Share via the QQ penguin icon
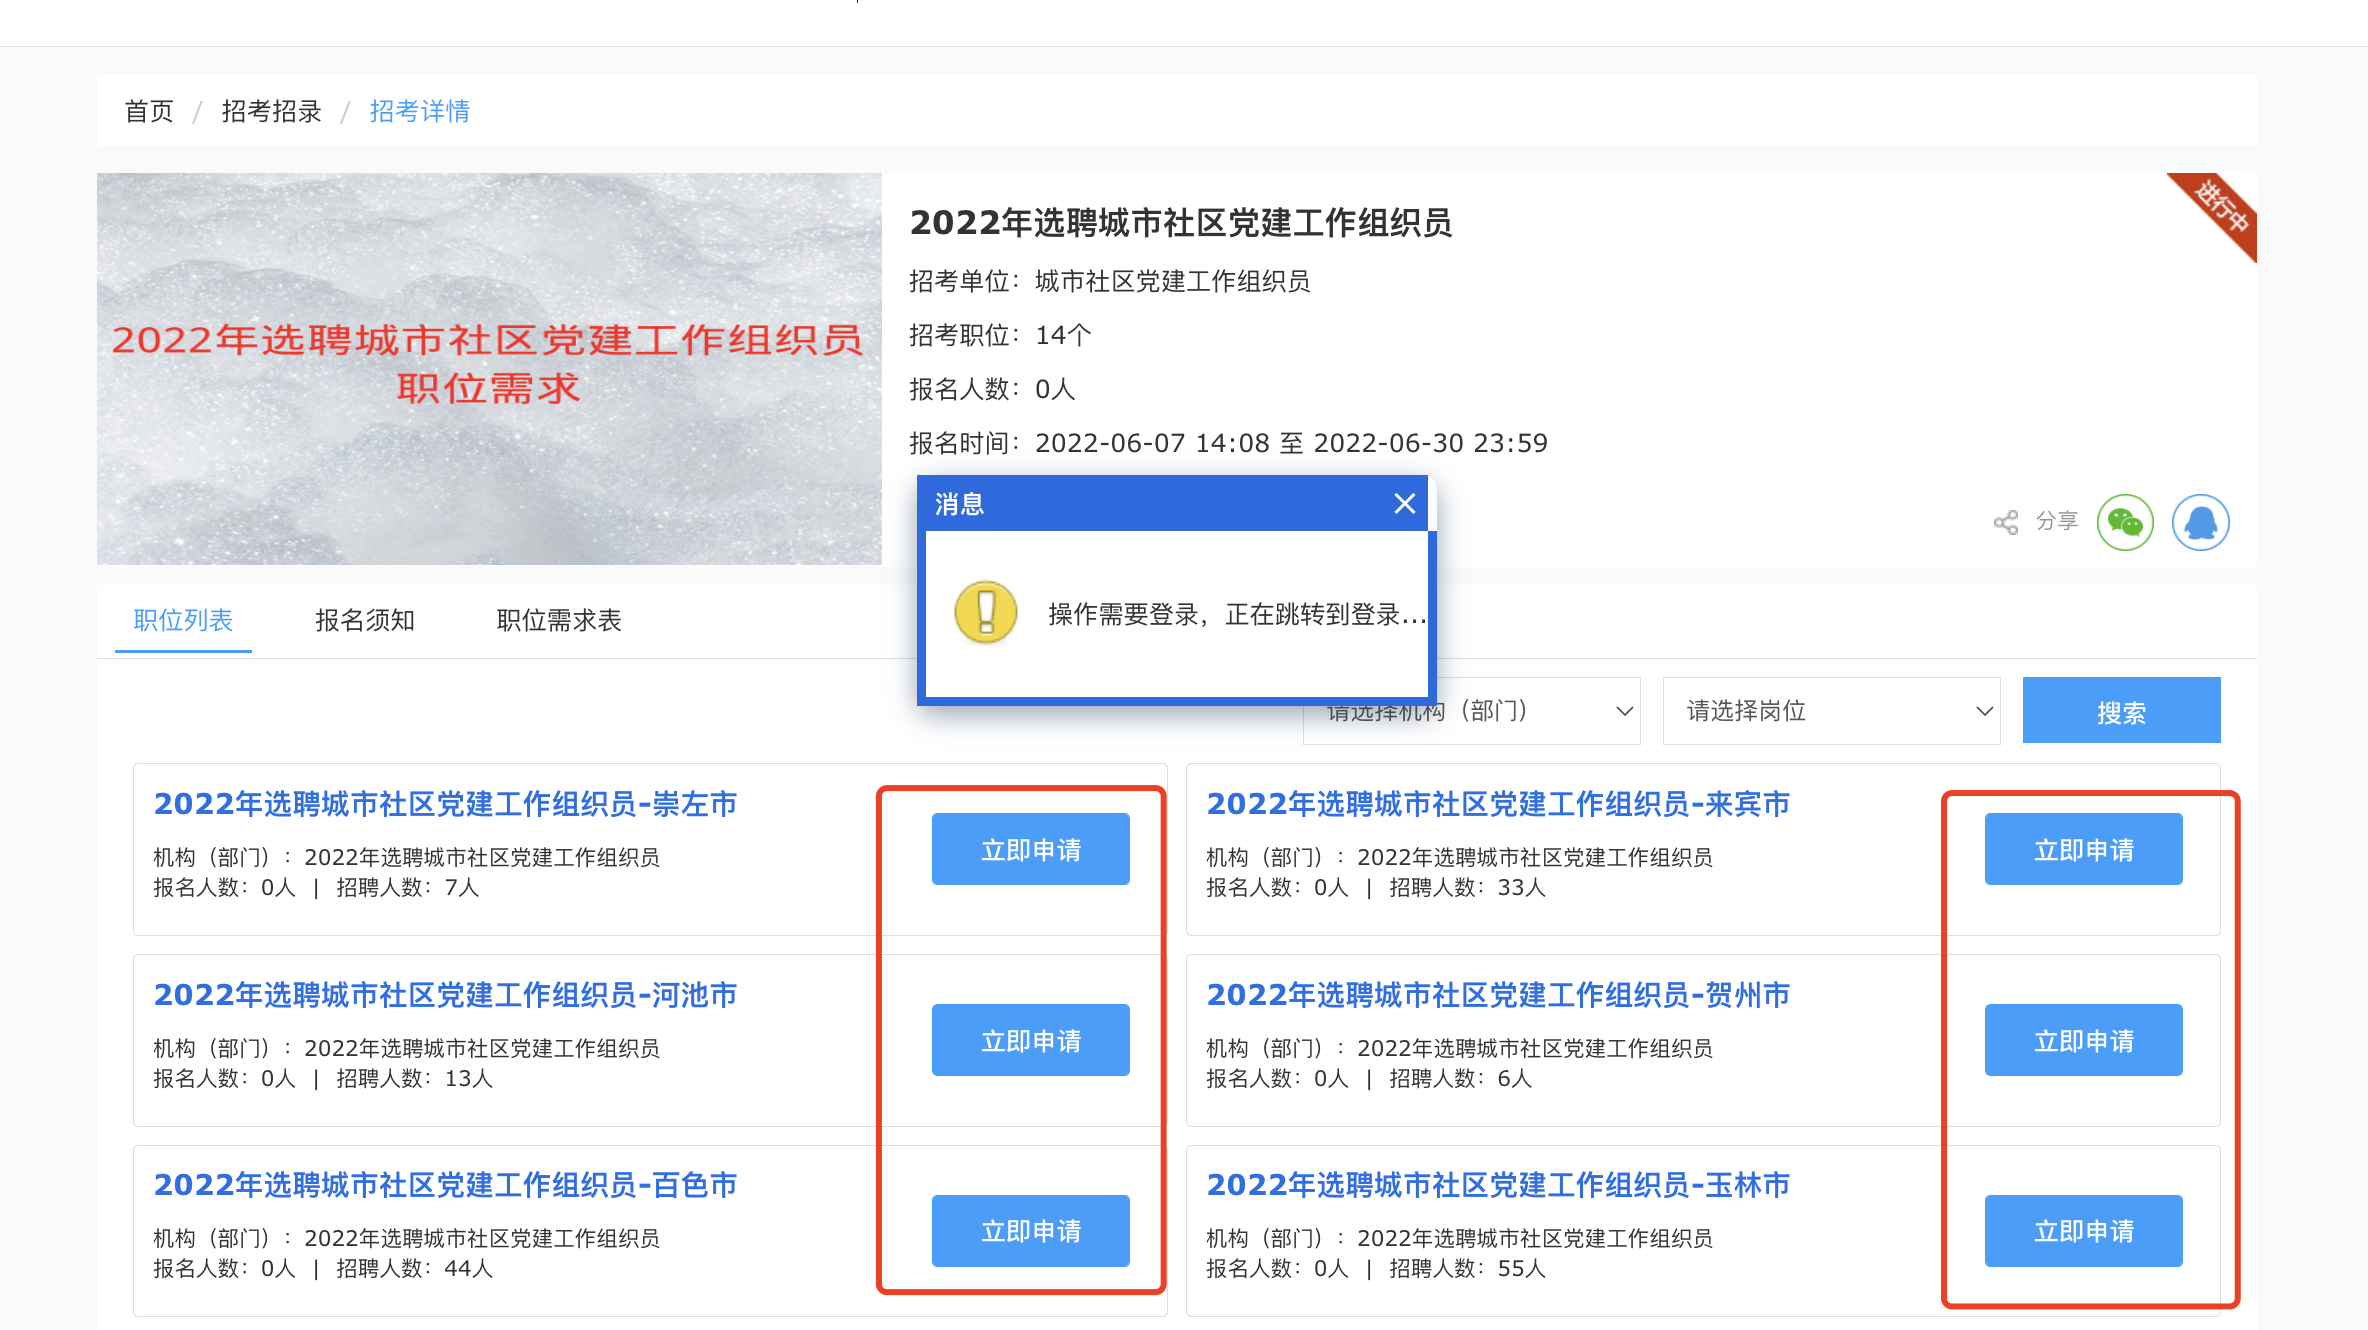The height and width of the screenshot is (1330, 2368). [x=2200, y=522]
